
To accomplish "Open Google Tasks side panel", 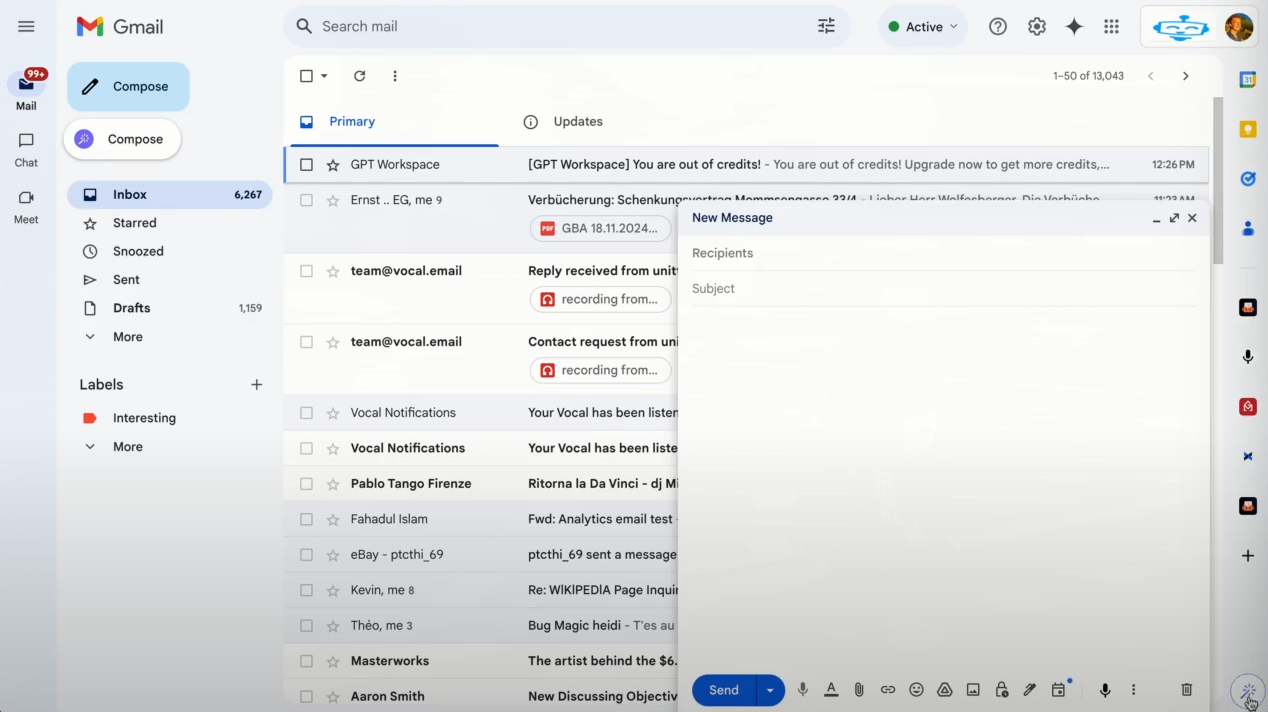I will [x=1248, y=179].
